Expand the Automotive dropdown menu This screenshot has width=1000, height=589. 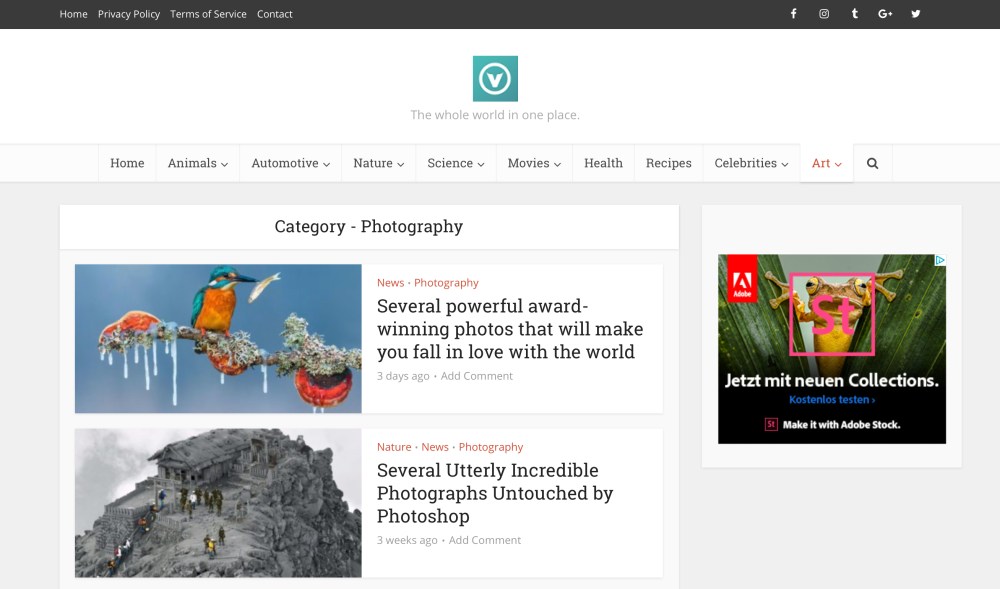[x=290, y=163]
